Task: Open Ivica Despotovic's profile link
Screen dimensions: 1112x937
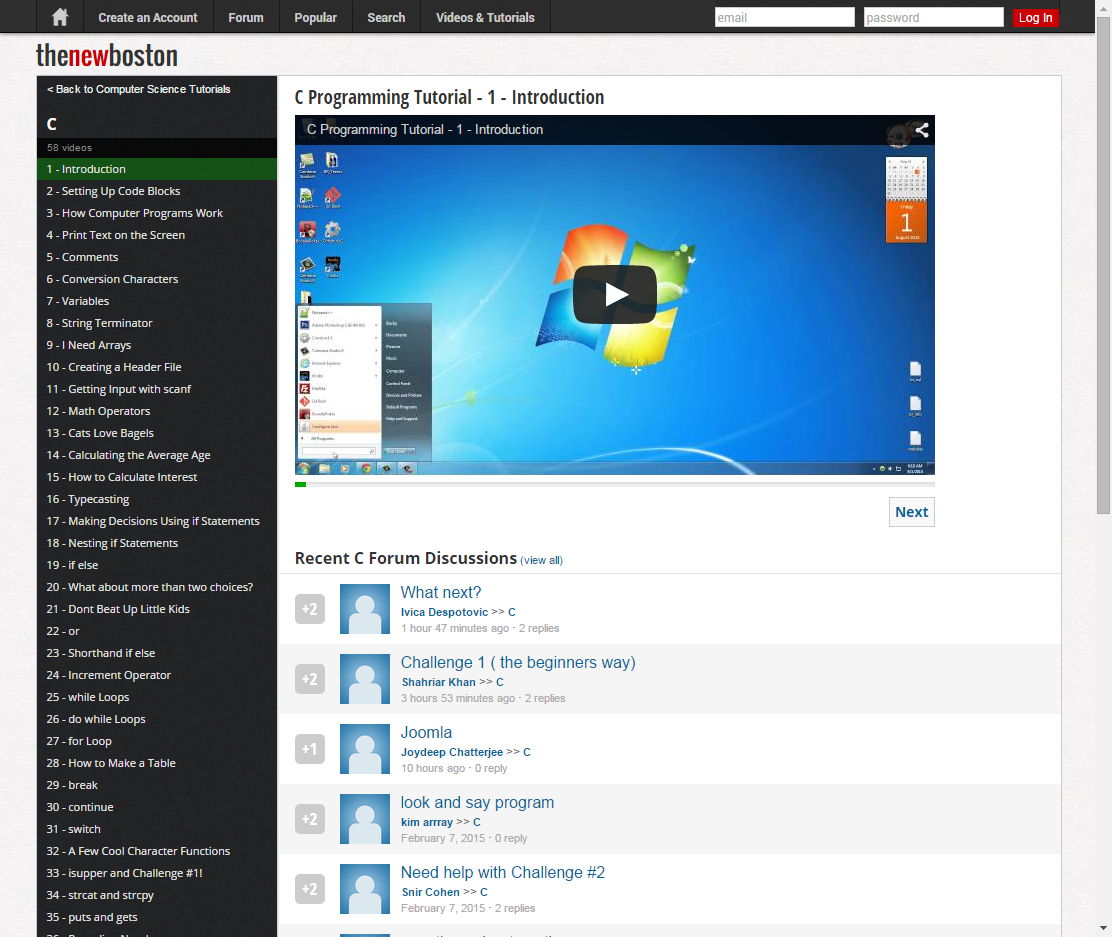Action: 444,612
